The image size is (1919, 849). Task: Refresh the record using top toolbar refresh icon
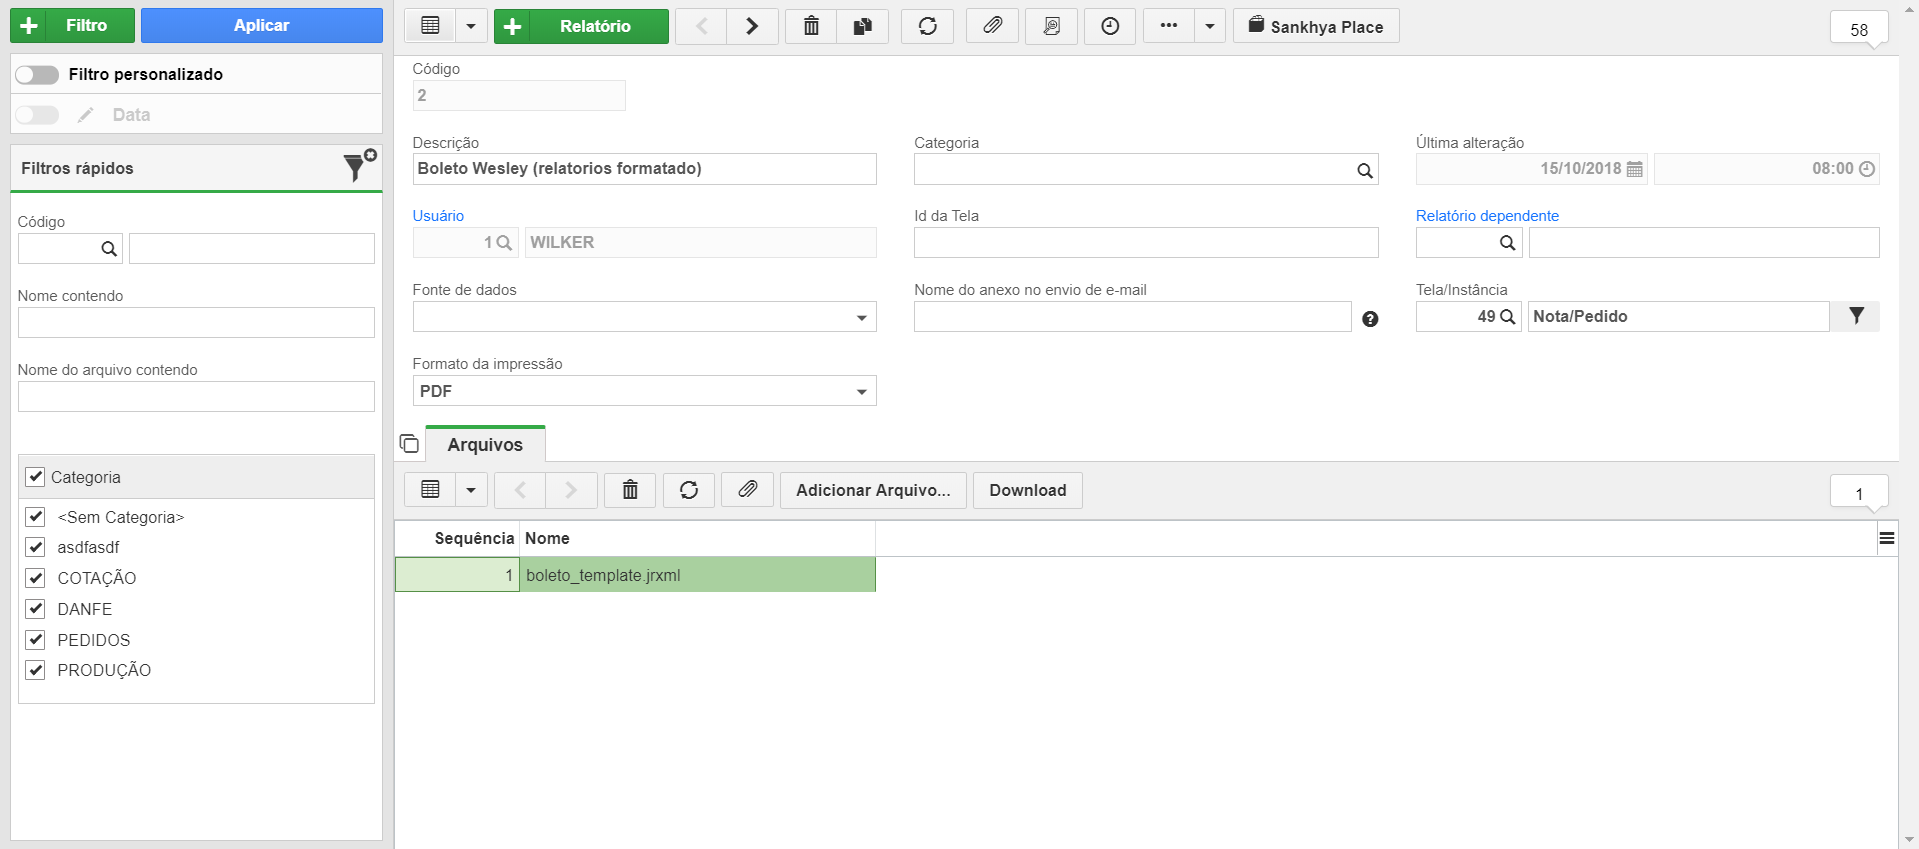coord(928,26)
